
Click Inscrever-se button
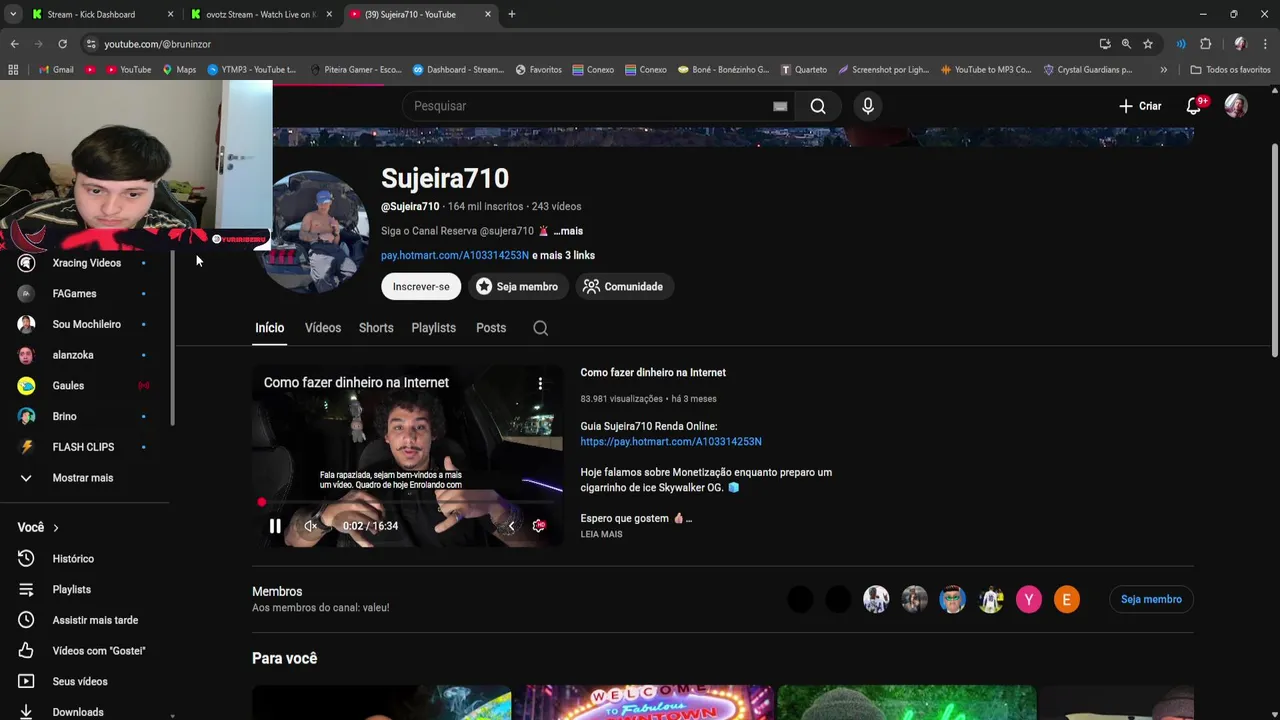[421, 287]
